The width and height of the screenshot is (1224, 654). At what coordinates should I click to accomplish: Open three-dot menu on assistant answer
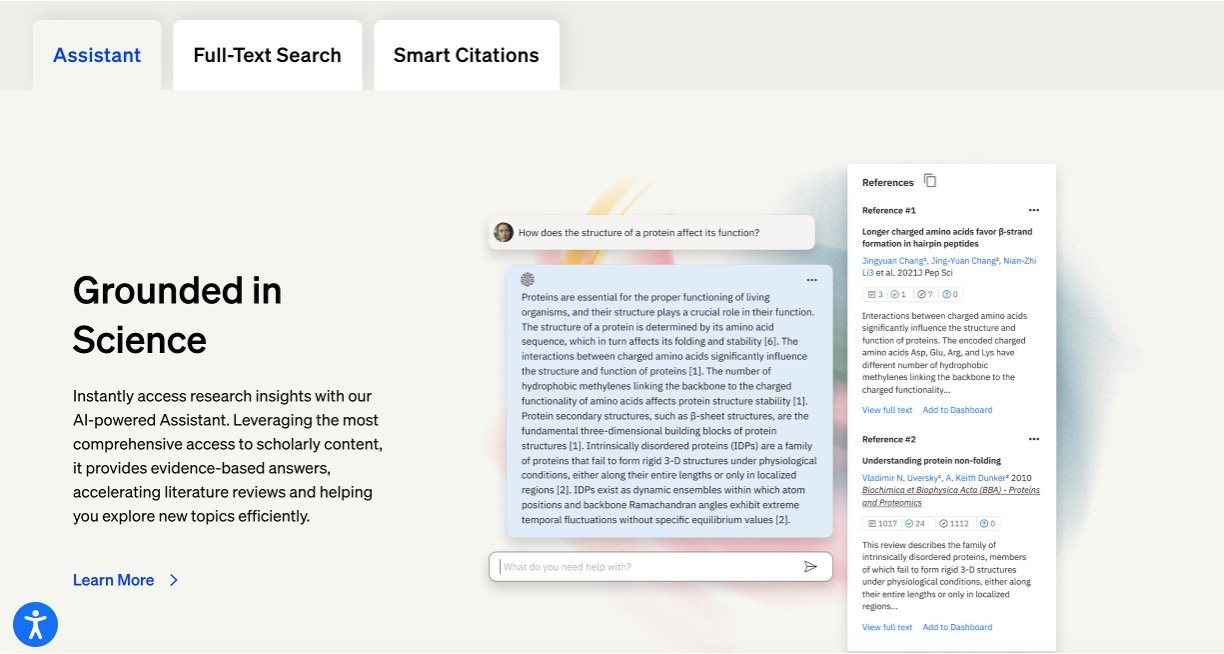812,279
